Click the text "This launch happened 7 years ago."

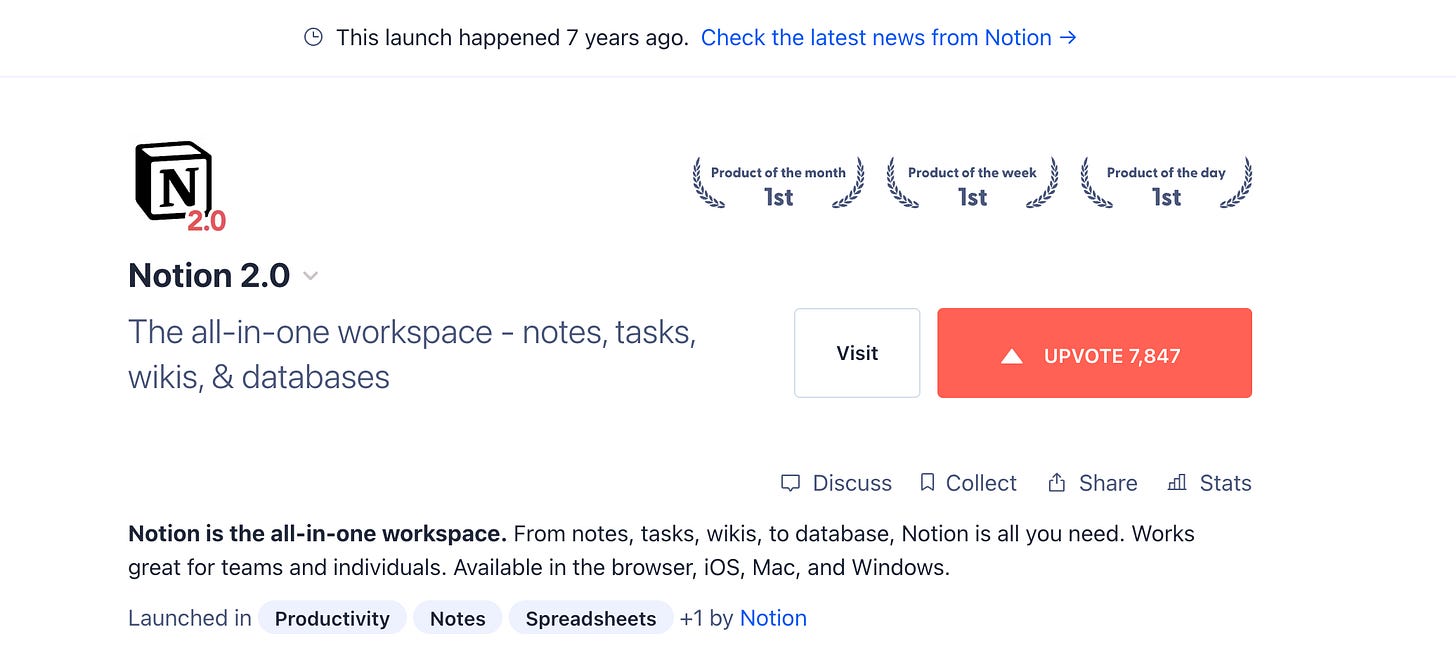512,38
